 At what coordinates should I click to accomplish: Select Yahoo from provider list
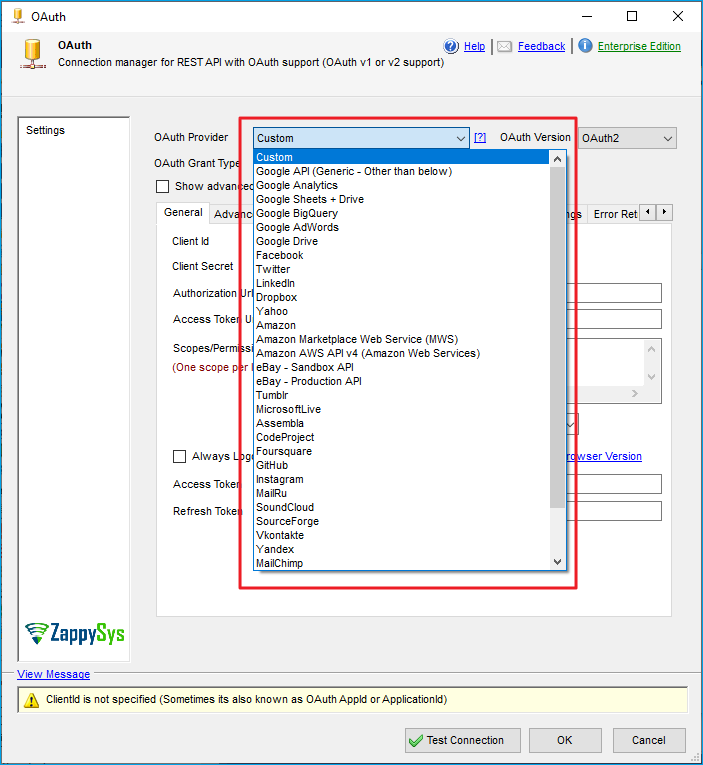pyautogui.click(x=402, y=311)
